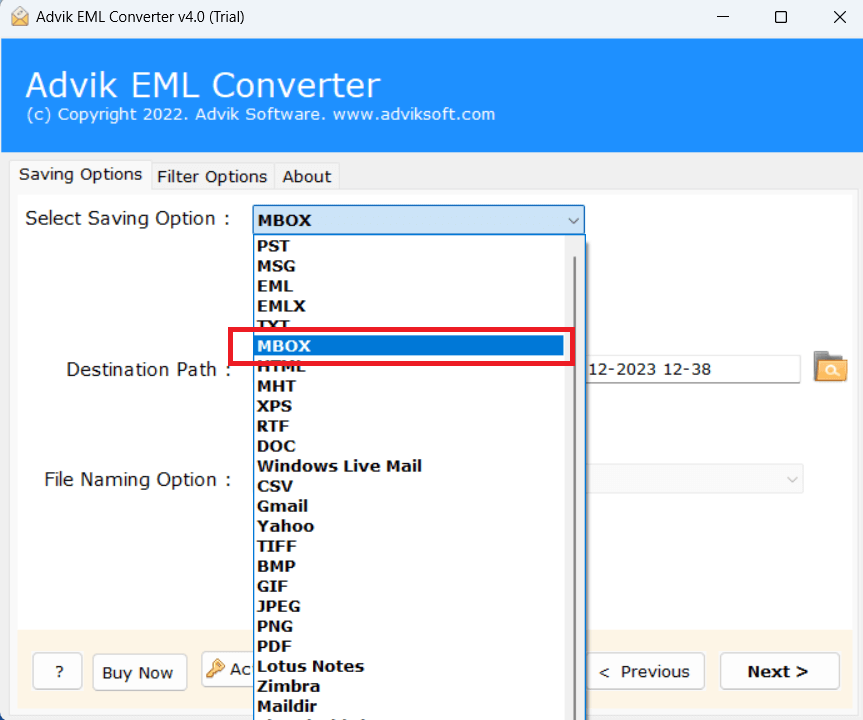Viewport: 863px width, 720px height.
Task: Select GIF image format
Action: pyautogui.click(x=409, y=586)
